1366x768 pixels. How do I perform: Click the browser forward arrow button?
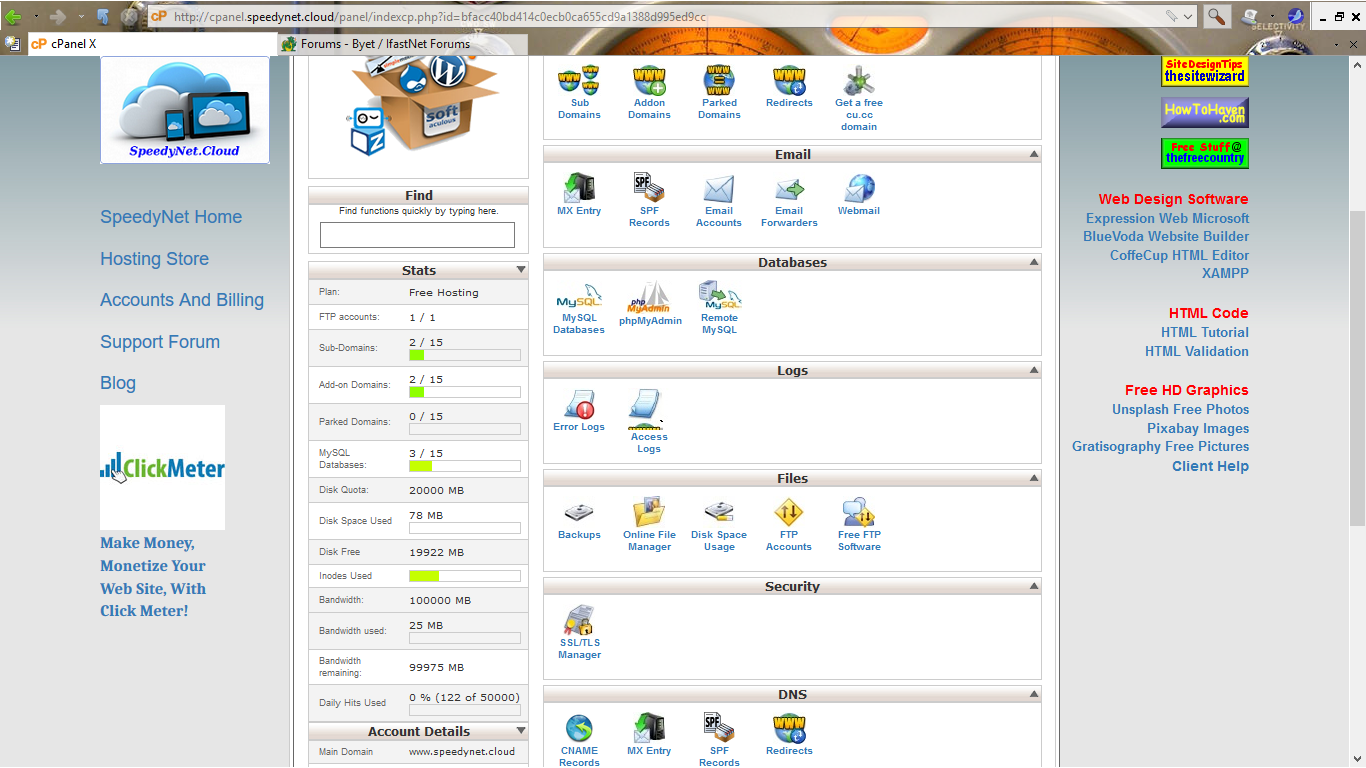[58, 17]
